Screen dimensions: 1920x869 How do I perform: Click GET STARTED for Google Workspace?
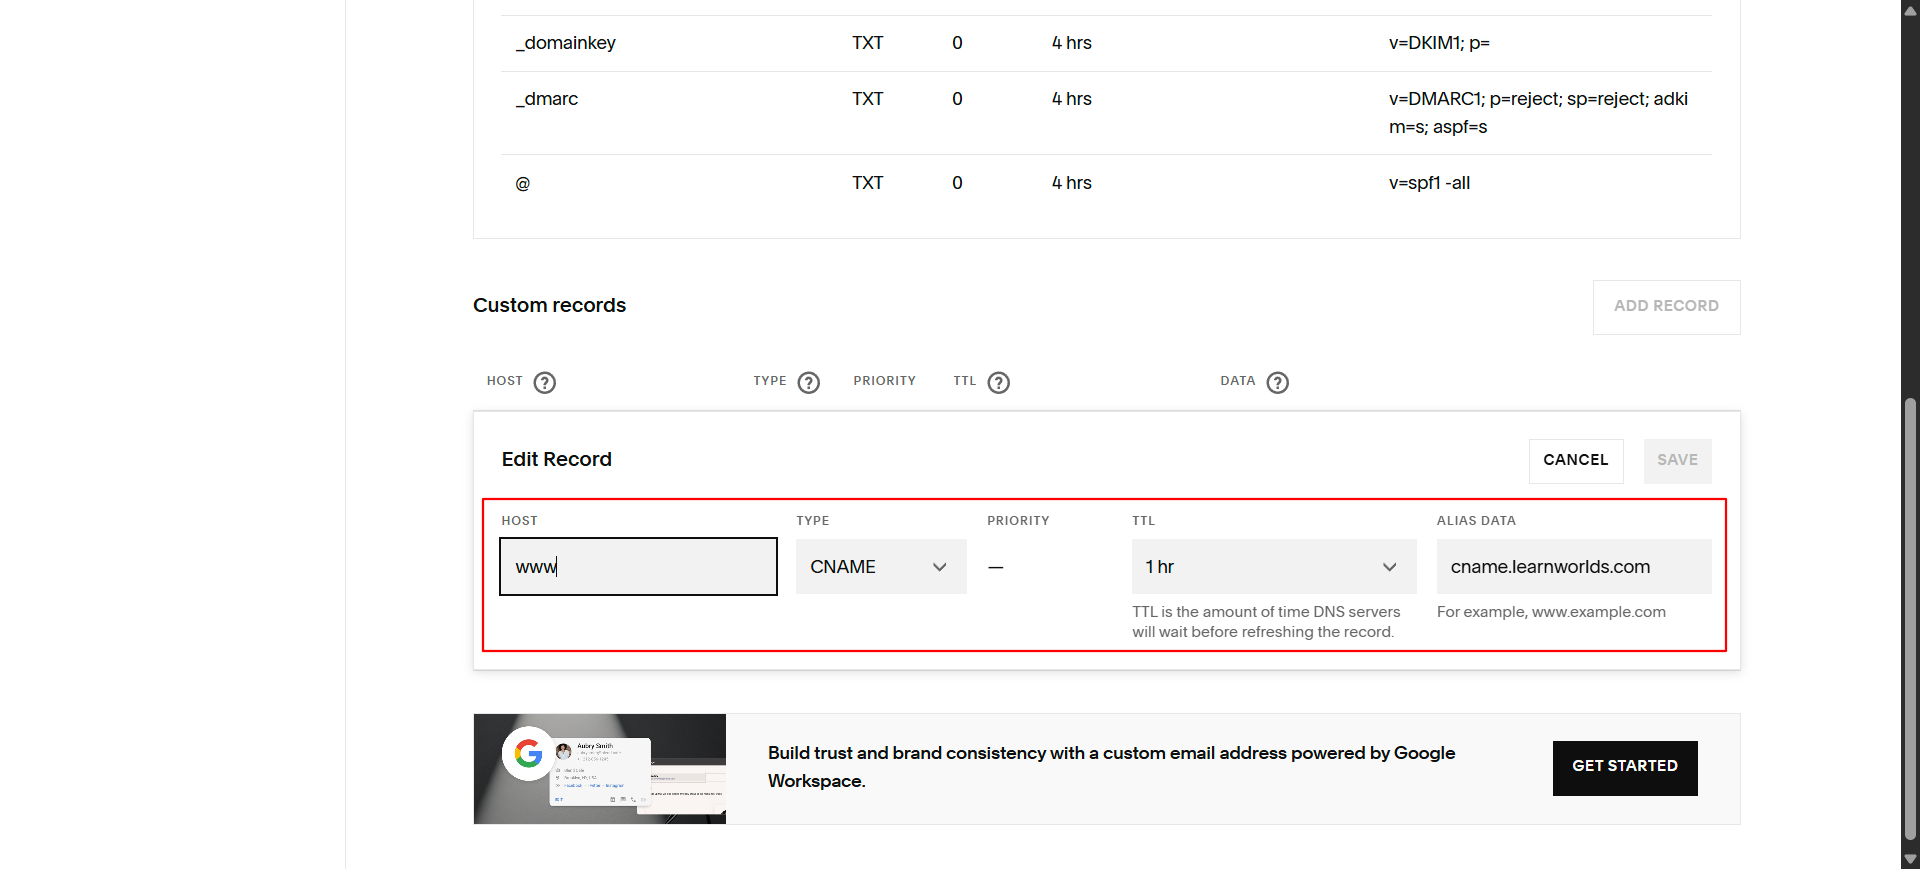point(1625,767)
